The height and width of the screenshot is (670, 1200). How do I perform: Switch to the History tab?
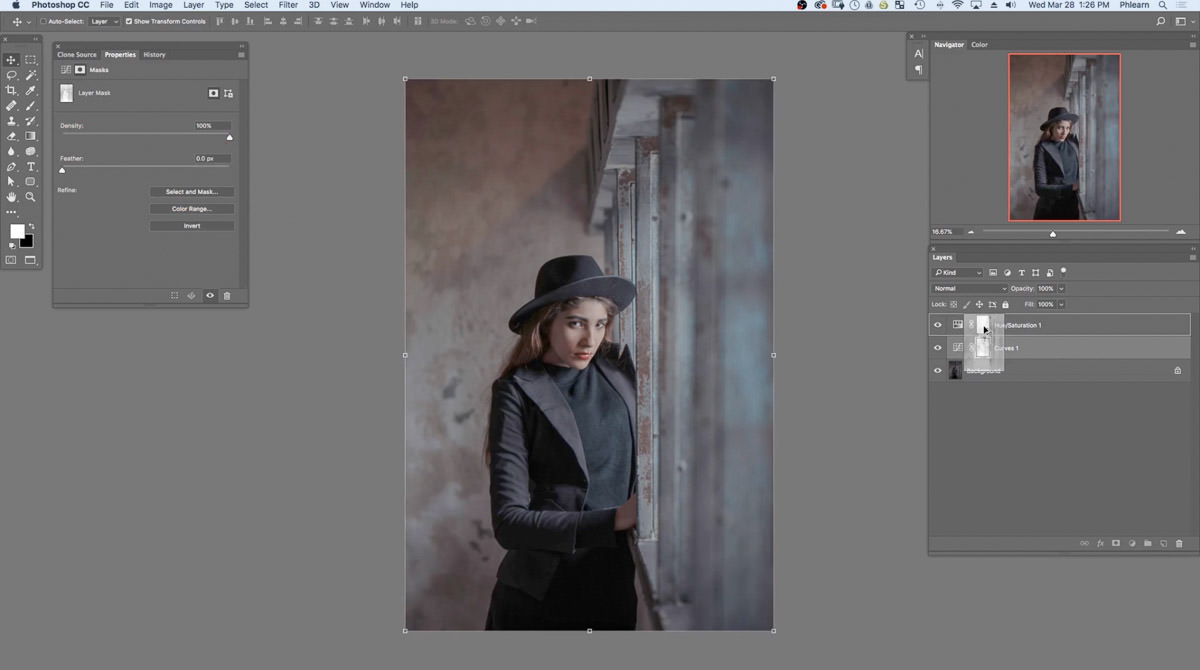click(x=154, y=55)
